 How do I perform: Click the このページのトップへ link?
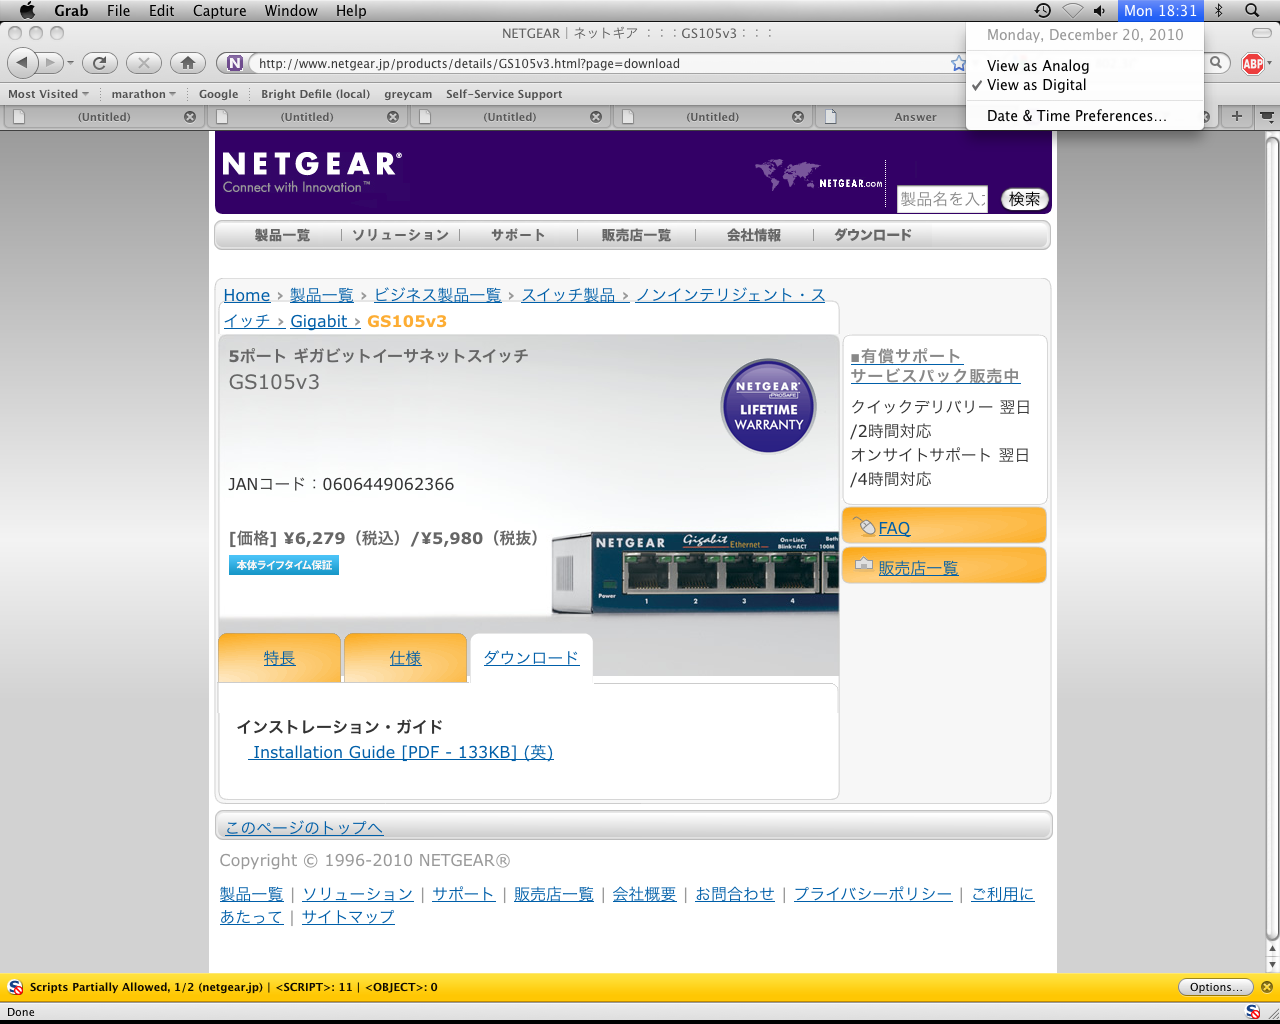coord(304,827)
